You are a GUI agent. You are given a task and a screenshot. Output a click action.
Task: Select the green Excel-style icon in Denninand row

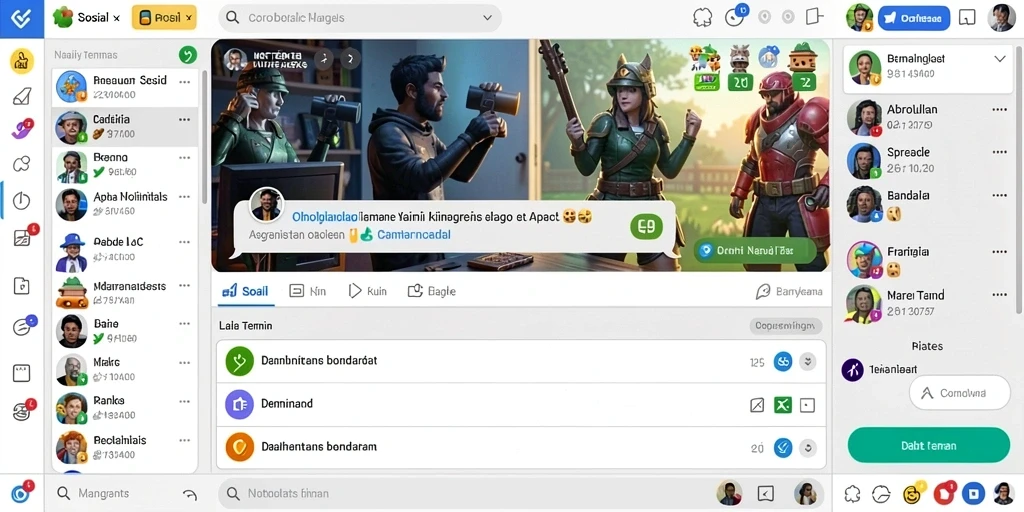click(782, 405)
